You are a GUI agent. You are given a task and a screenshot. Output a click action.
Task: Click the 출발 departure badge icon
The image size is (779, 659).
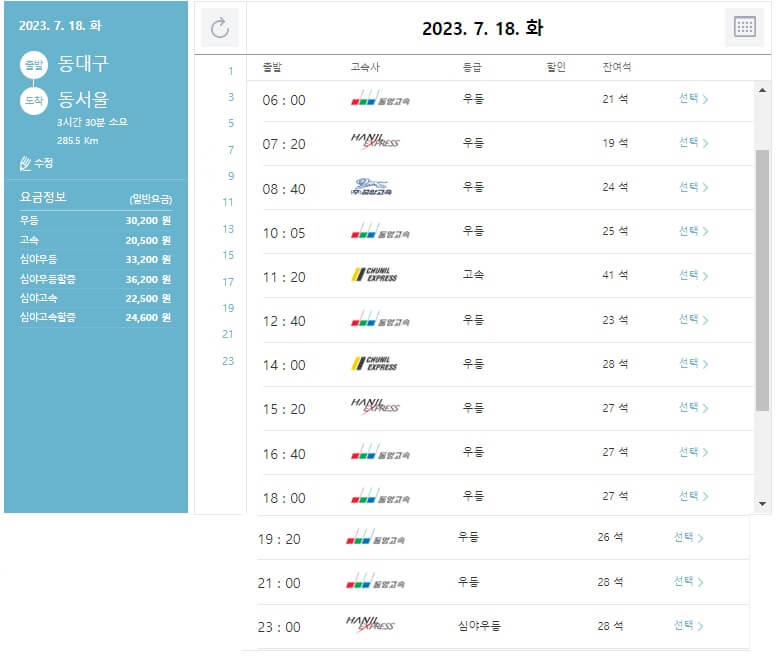34,65
